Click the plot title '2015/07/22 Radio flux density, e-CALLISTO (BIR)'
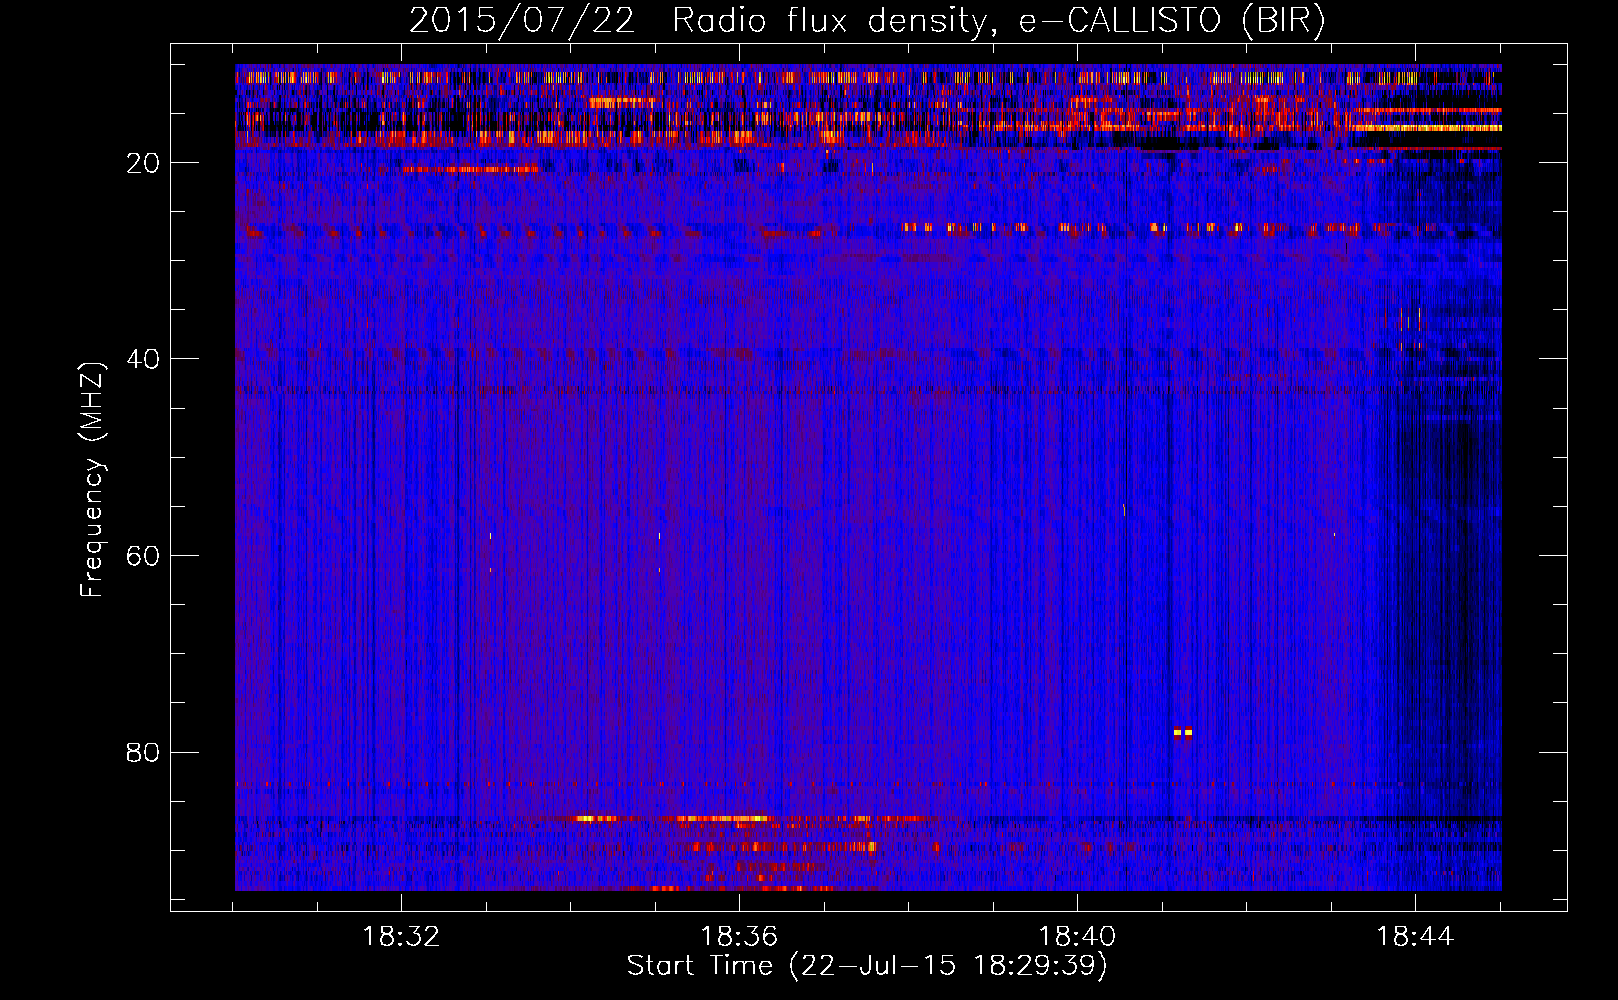 (867, 20)
